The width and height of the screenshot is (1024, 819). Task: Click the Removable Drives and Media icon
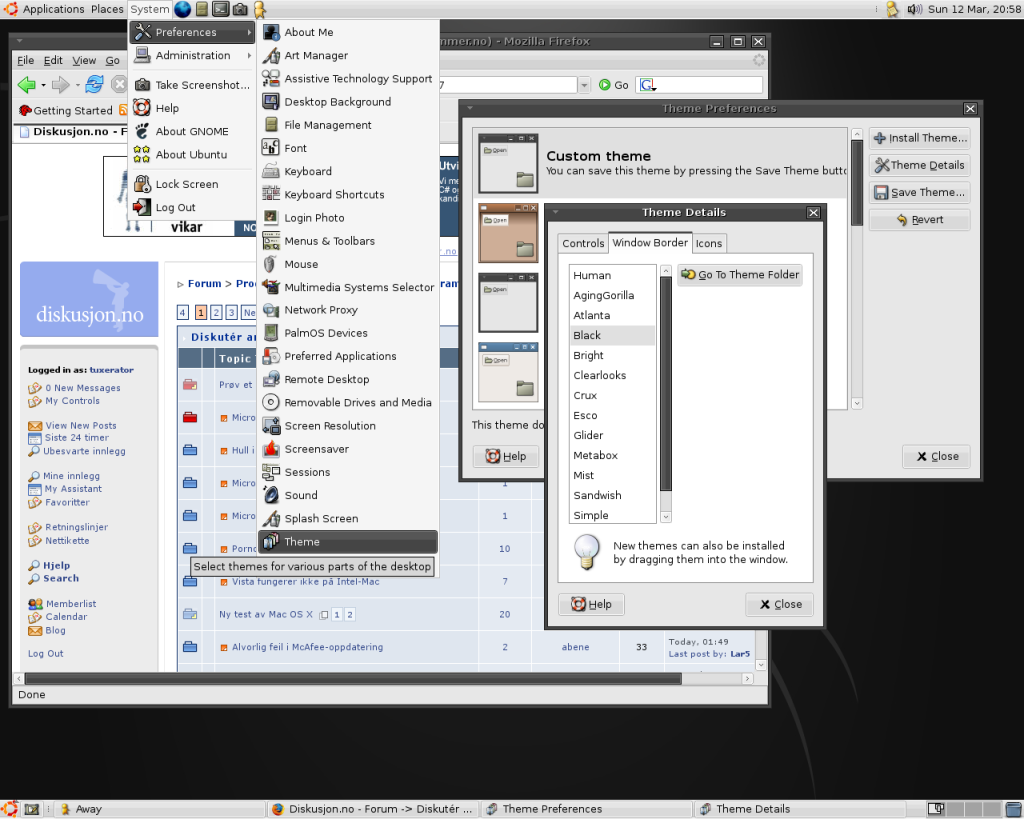pos(271,402)
